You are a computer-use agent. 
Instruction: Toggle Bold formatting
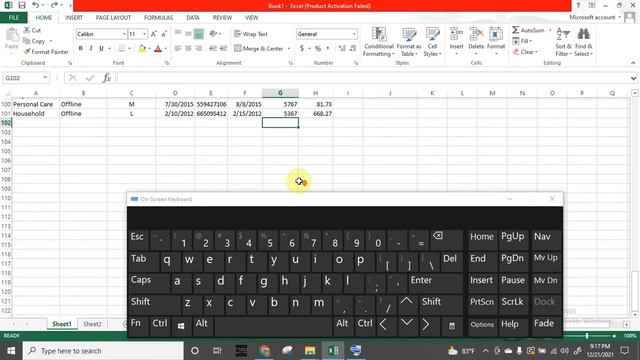coord(81,49)
